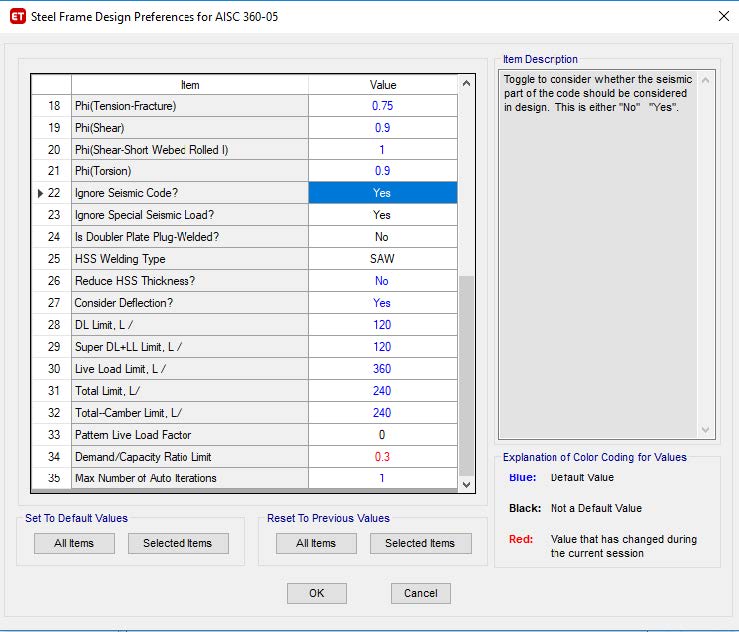Click DL Limit value 120
This screenshot has width=739, height=632.
click(383, 325)
